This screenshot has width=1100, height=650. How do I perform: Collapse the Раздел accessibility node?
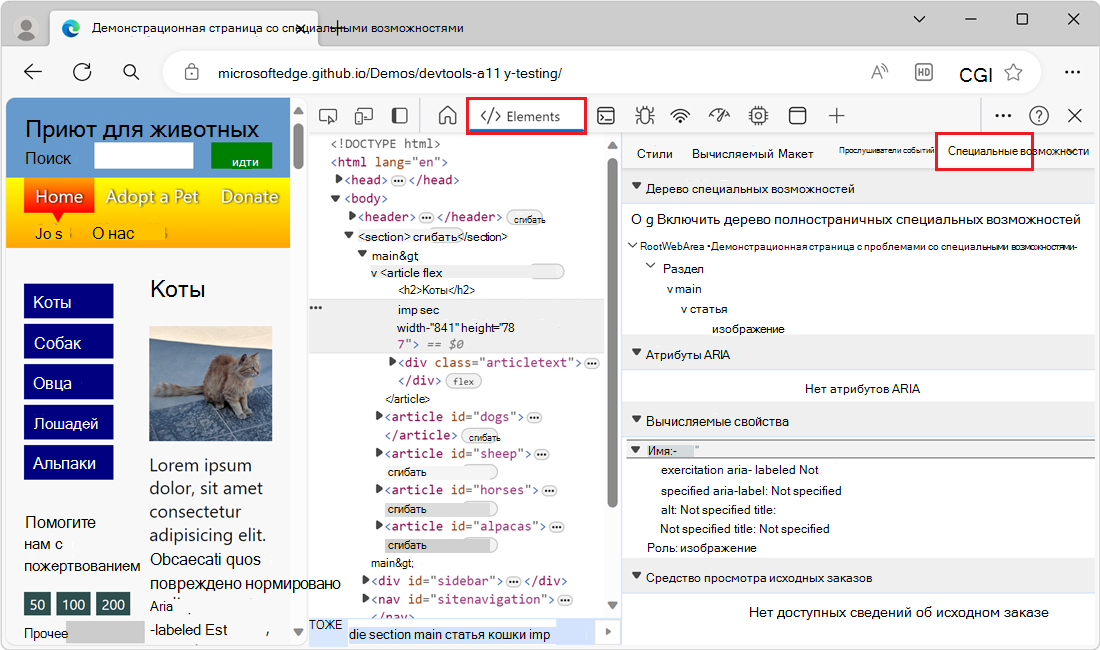[650, 266]
